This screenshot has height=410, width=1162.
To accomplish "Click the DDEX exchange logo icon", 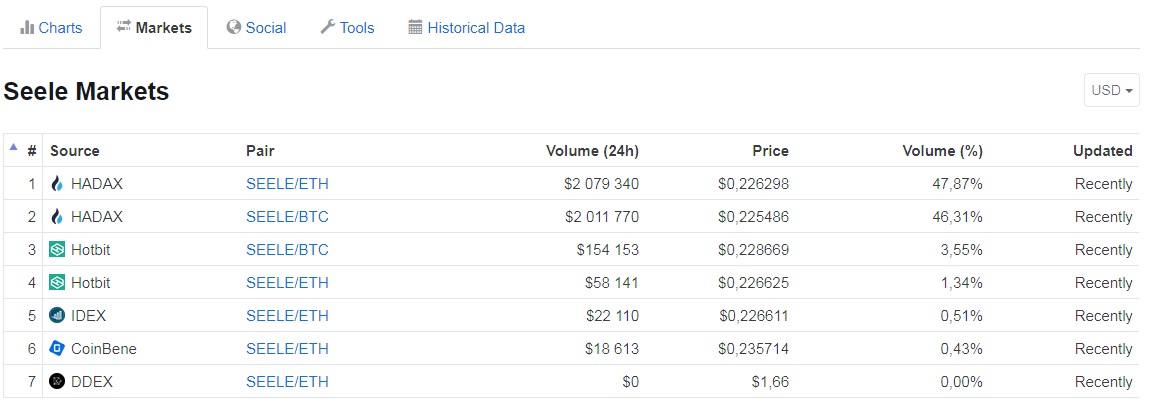I will pos(57,382).
